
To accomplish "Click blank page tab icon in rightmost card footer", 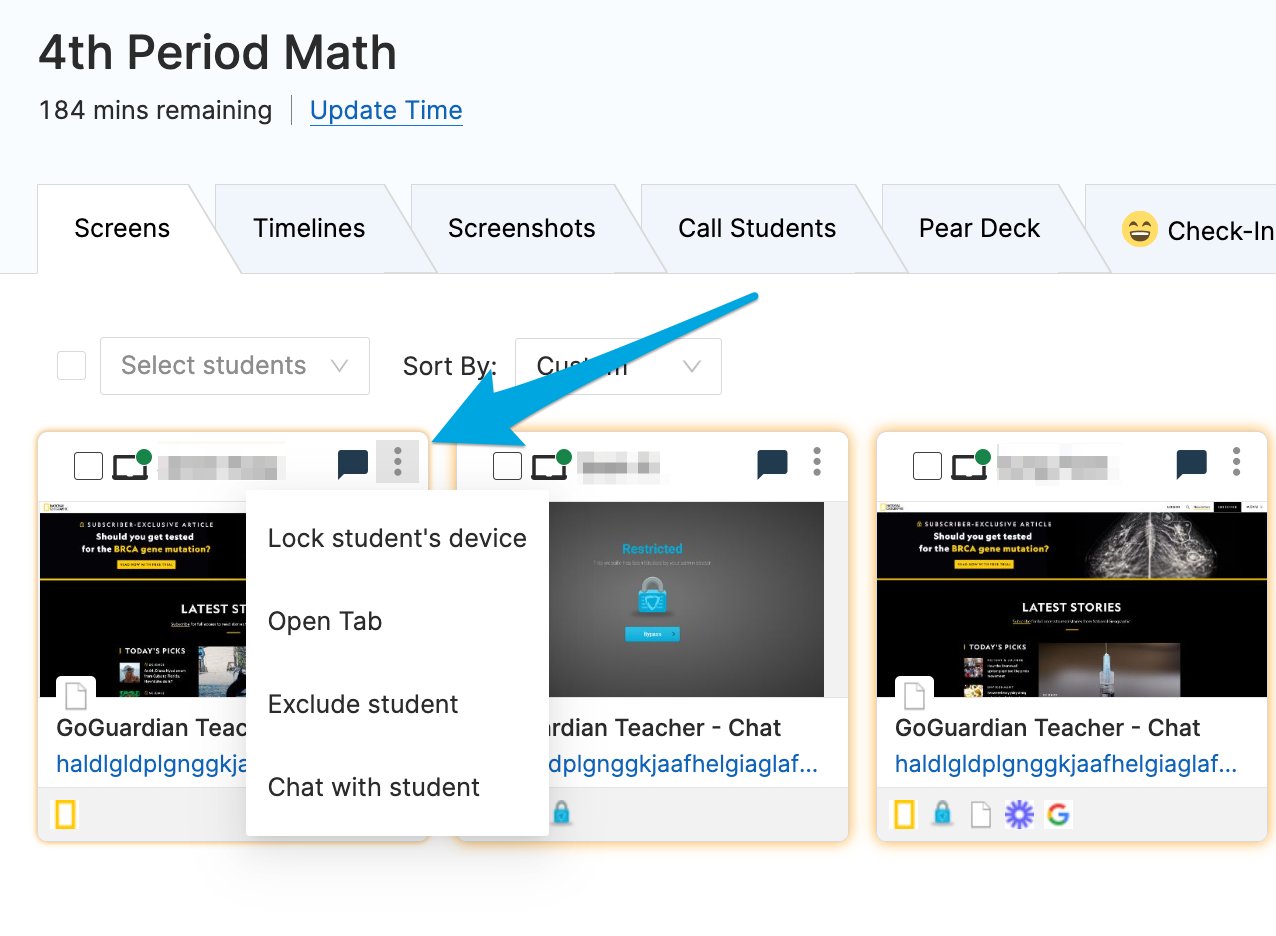I will click(x=981, y=815).
